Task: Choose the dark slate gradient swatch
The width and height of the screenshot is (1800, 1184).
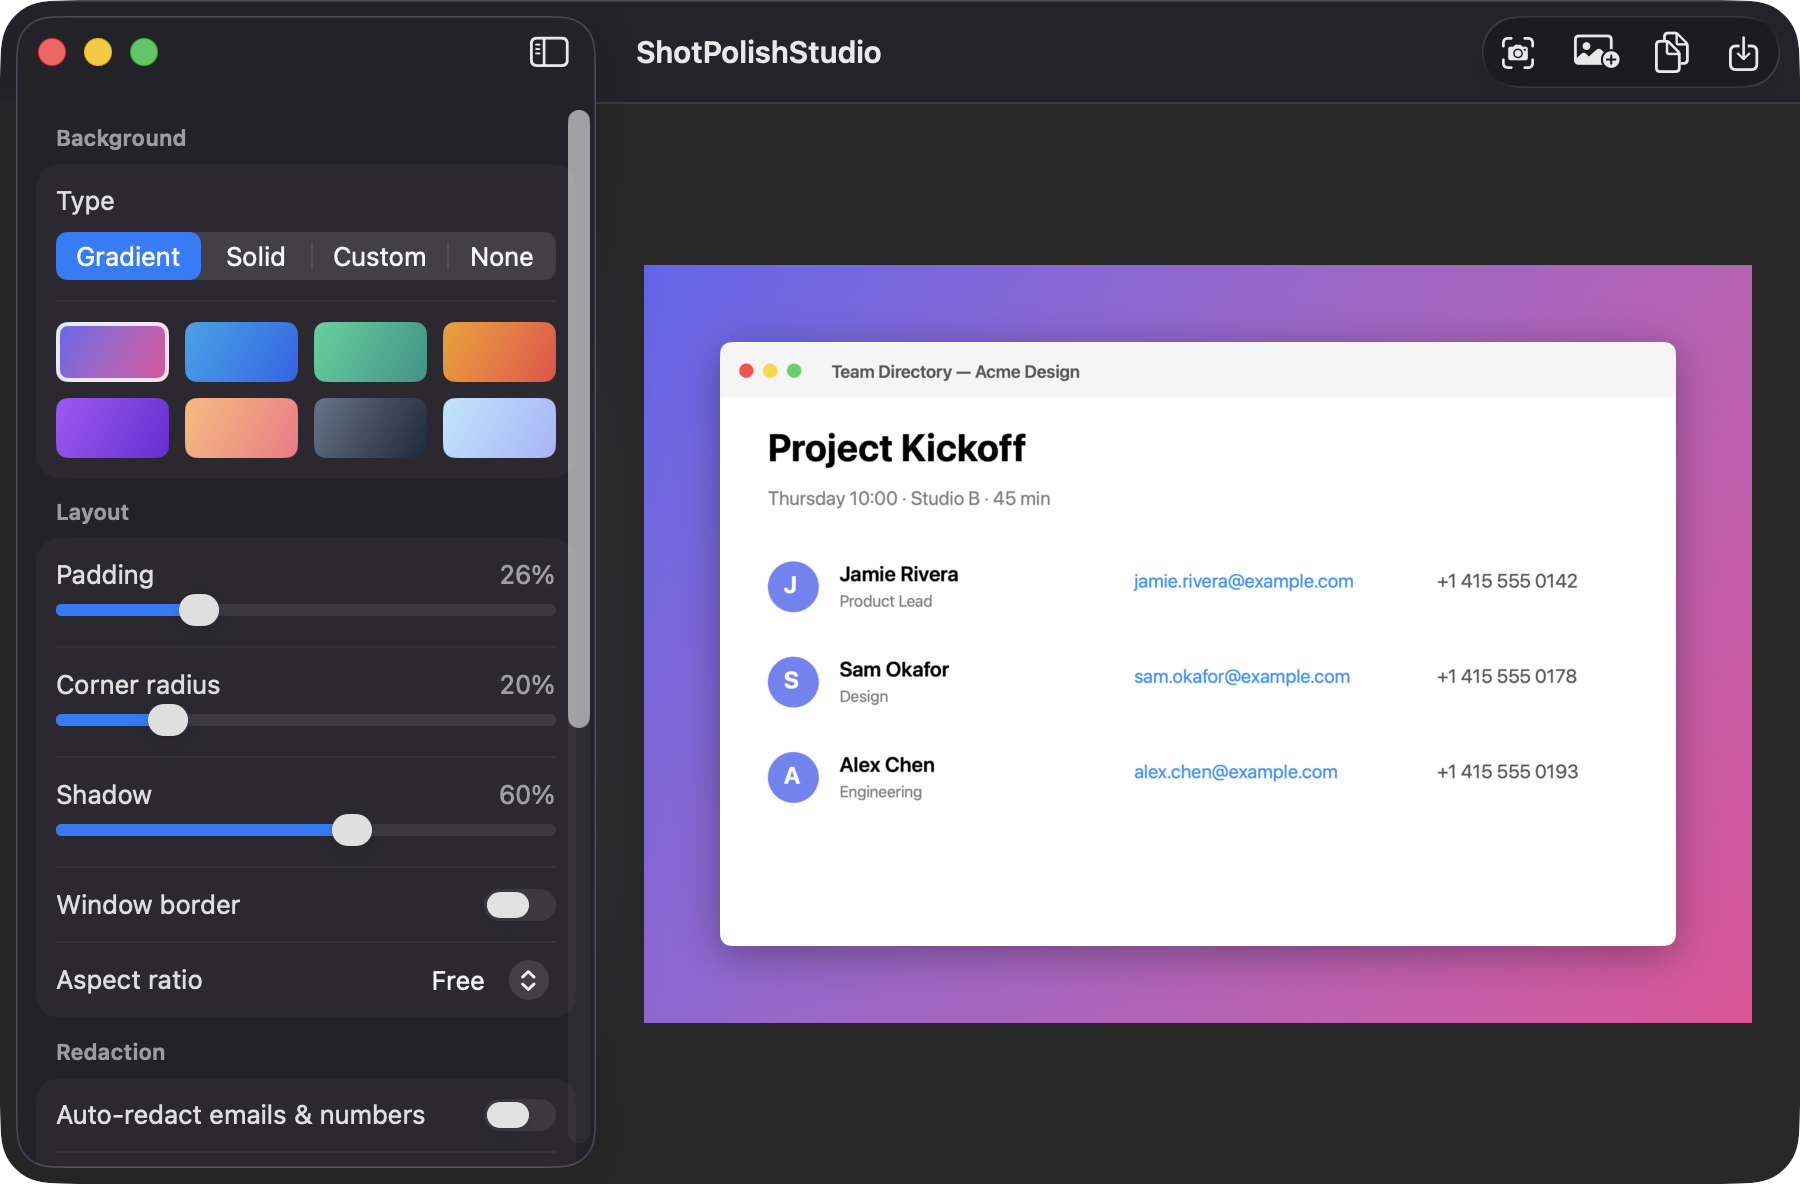Action: (x=370, y=428)
